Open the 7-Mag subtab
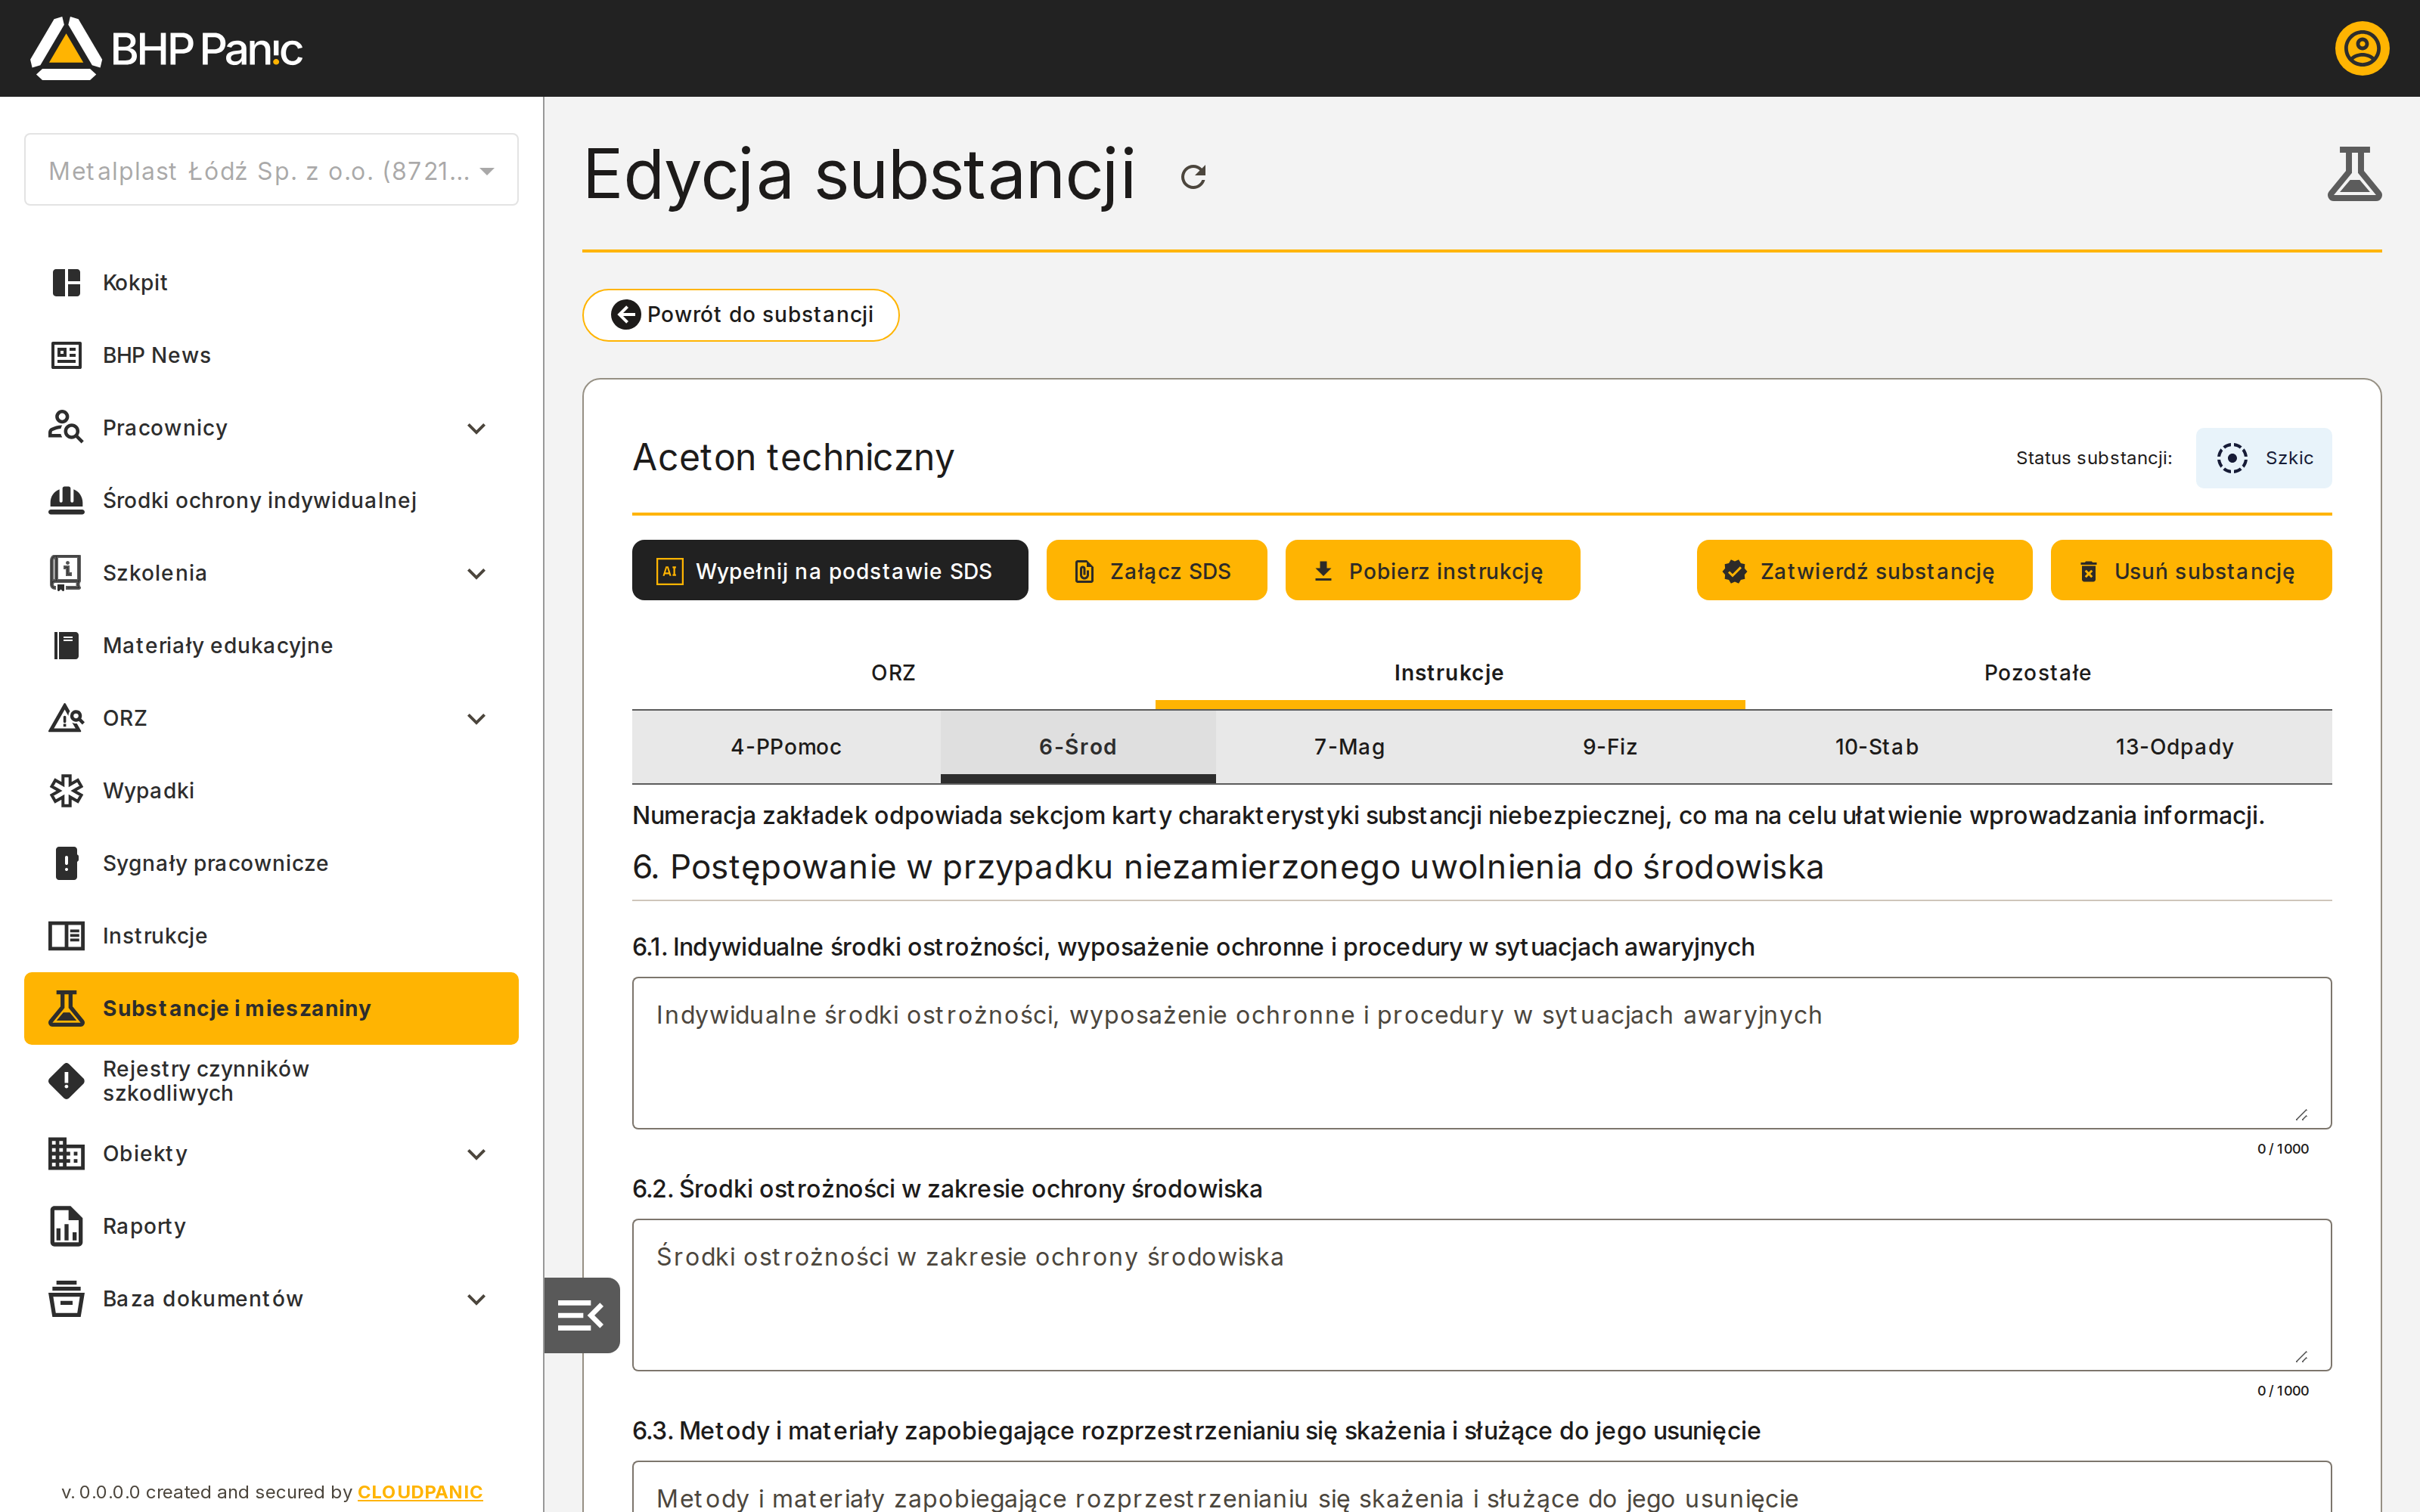This screenshot has height=1512, width=2420. [1349, 747]
